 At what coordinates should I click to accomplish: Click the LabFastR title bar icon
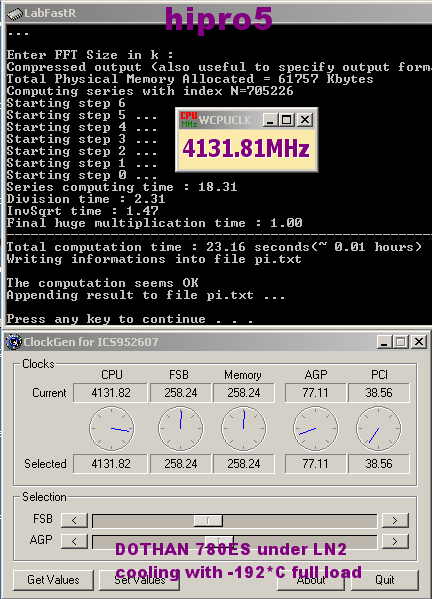point(15,14)
